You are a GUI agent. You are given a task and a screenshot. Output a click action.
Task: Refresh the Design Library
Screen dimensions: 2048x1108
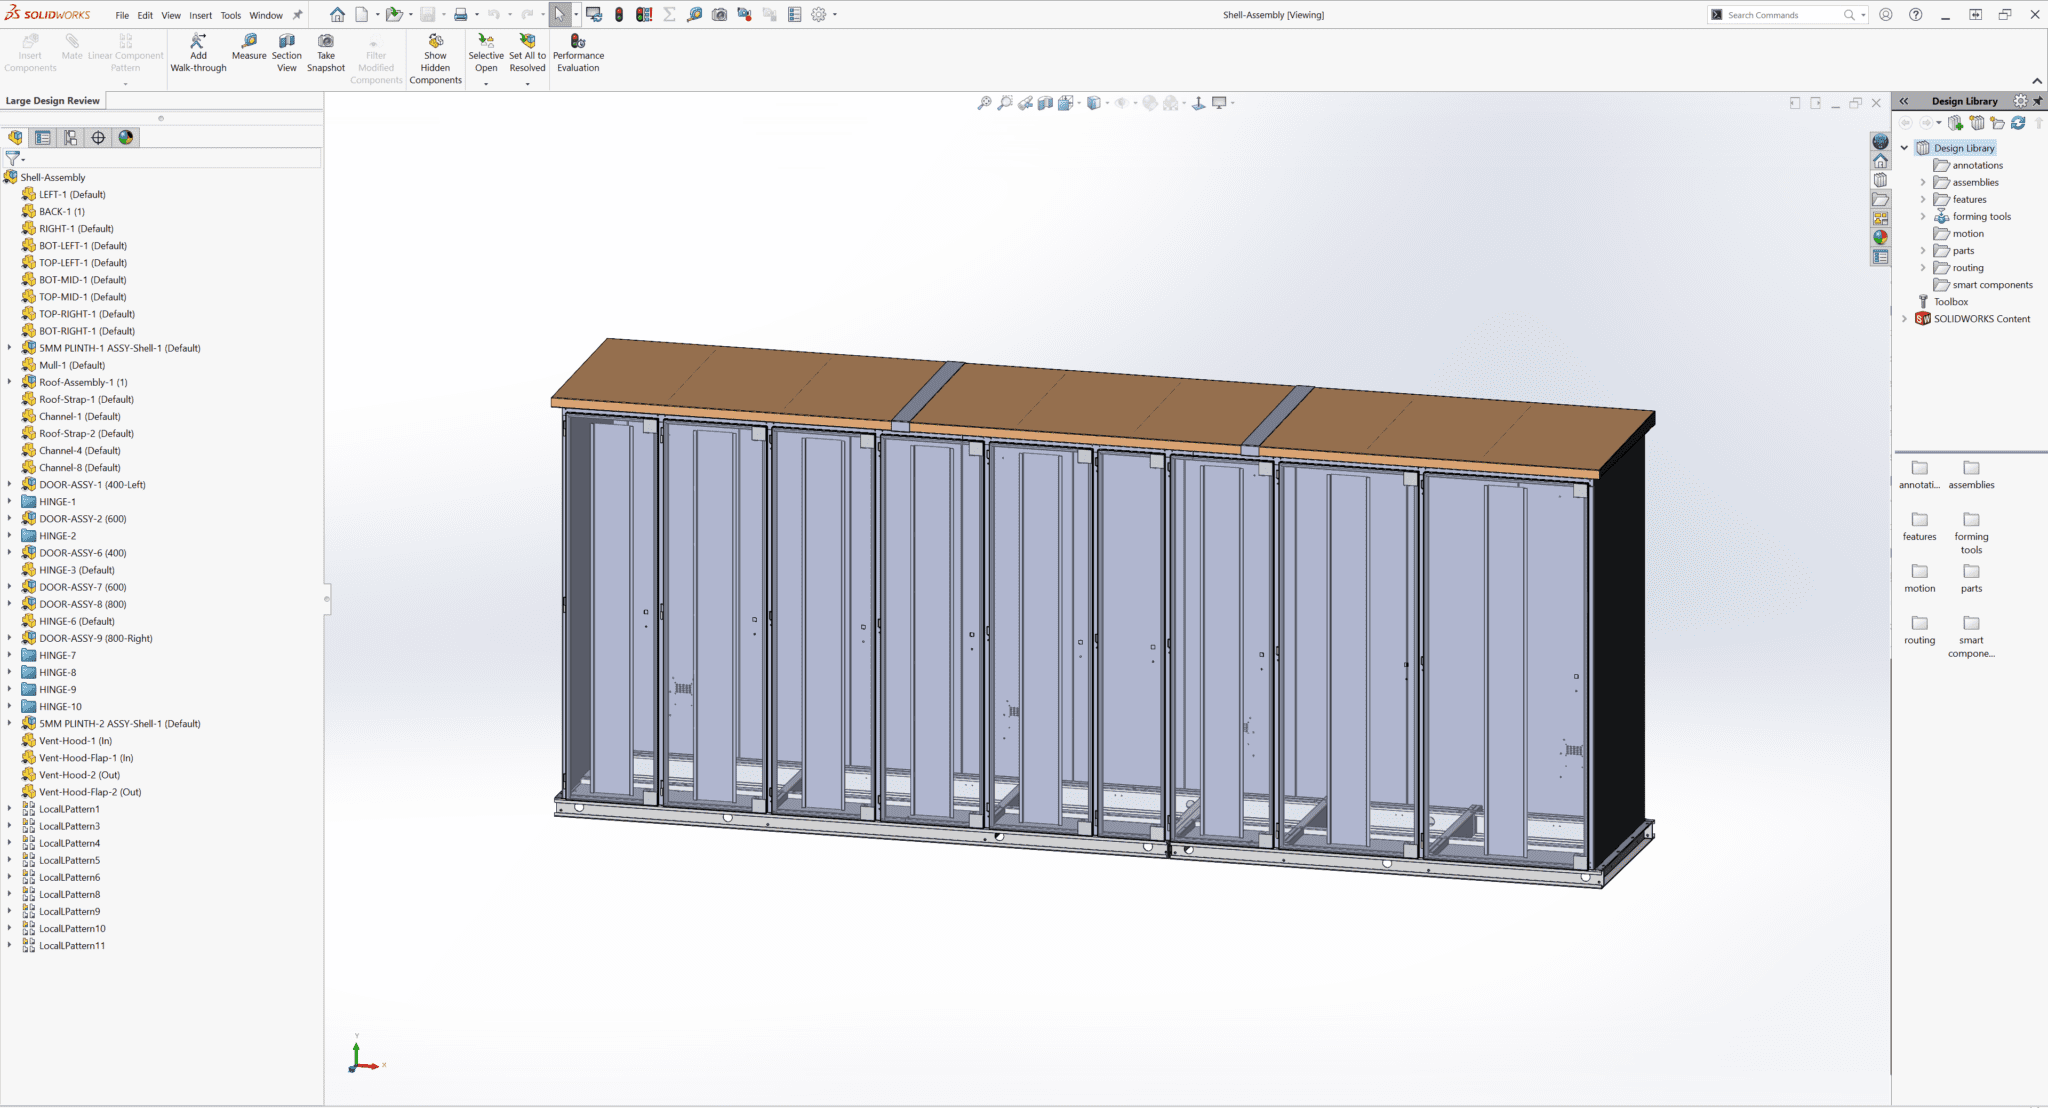pyautogui.click(x=2019, y=122)
